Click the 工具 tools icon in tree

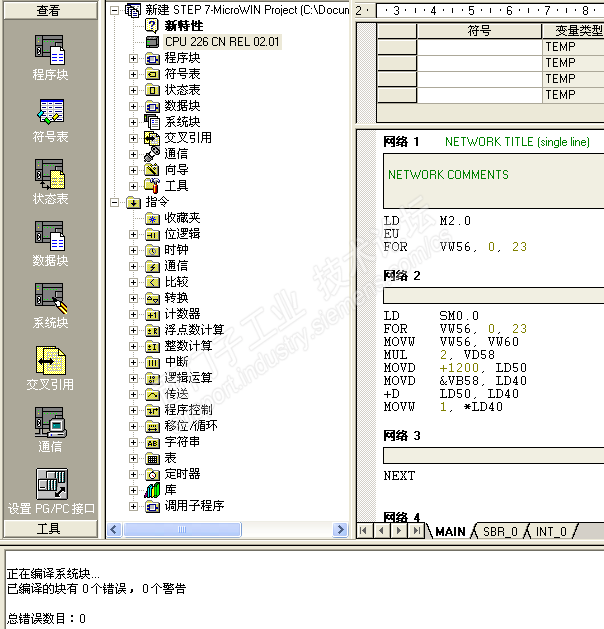coord(152,186)
